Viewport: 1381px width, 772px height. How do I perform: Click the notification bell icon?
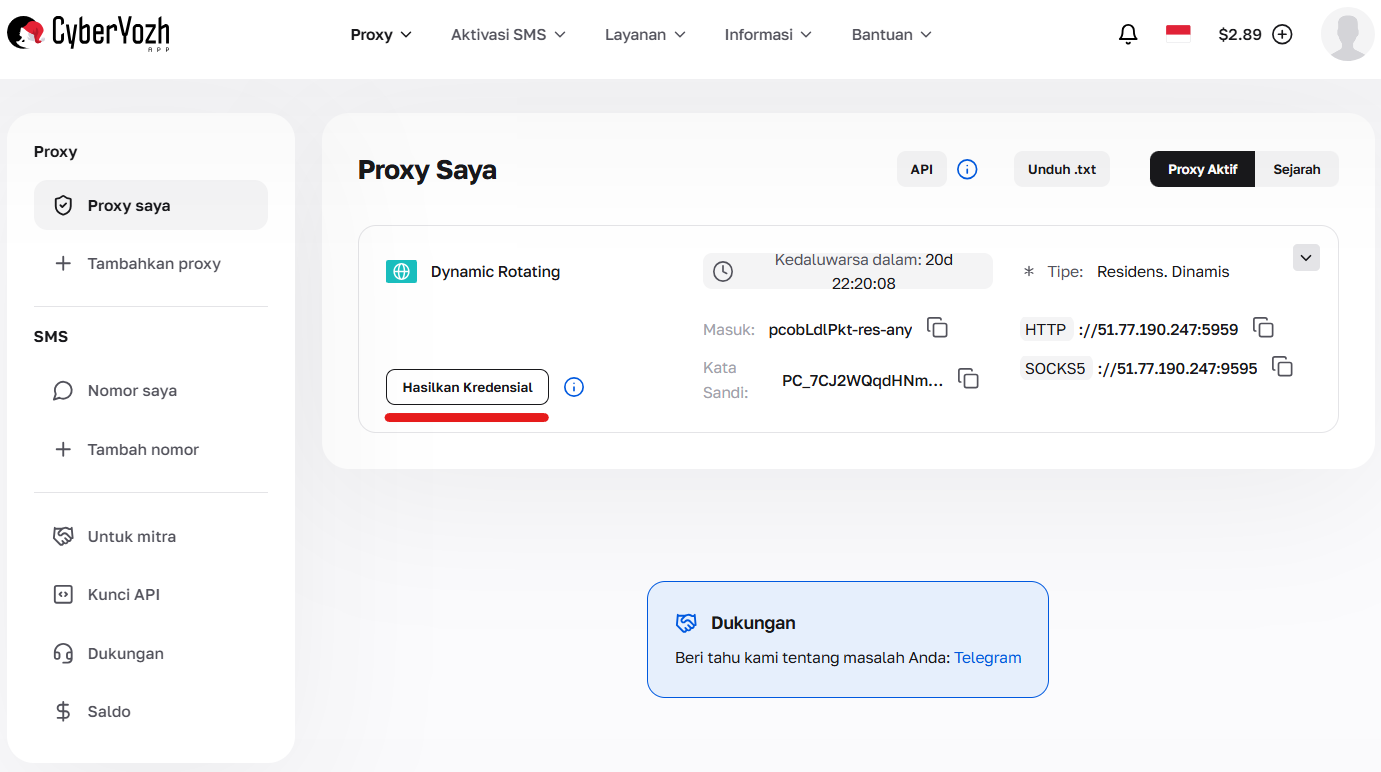[1127, 33]
